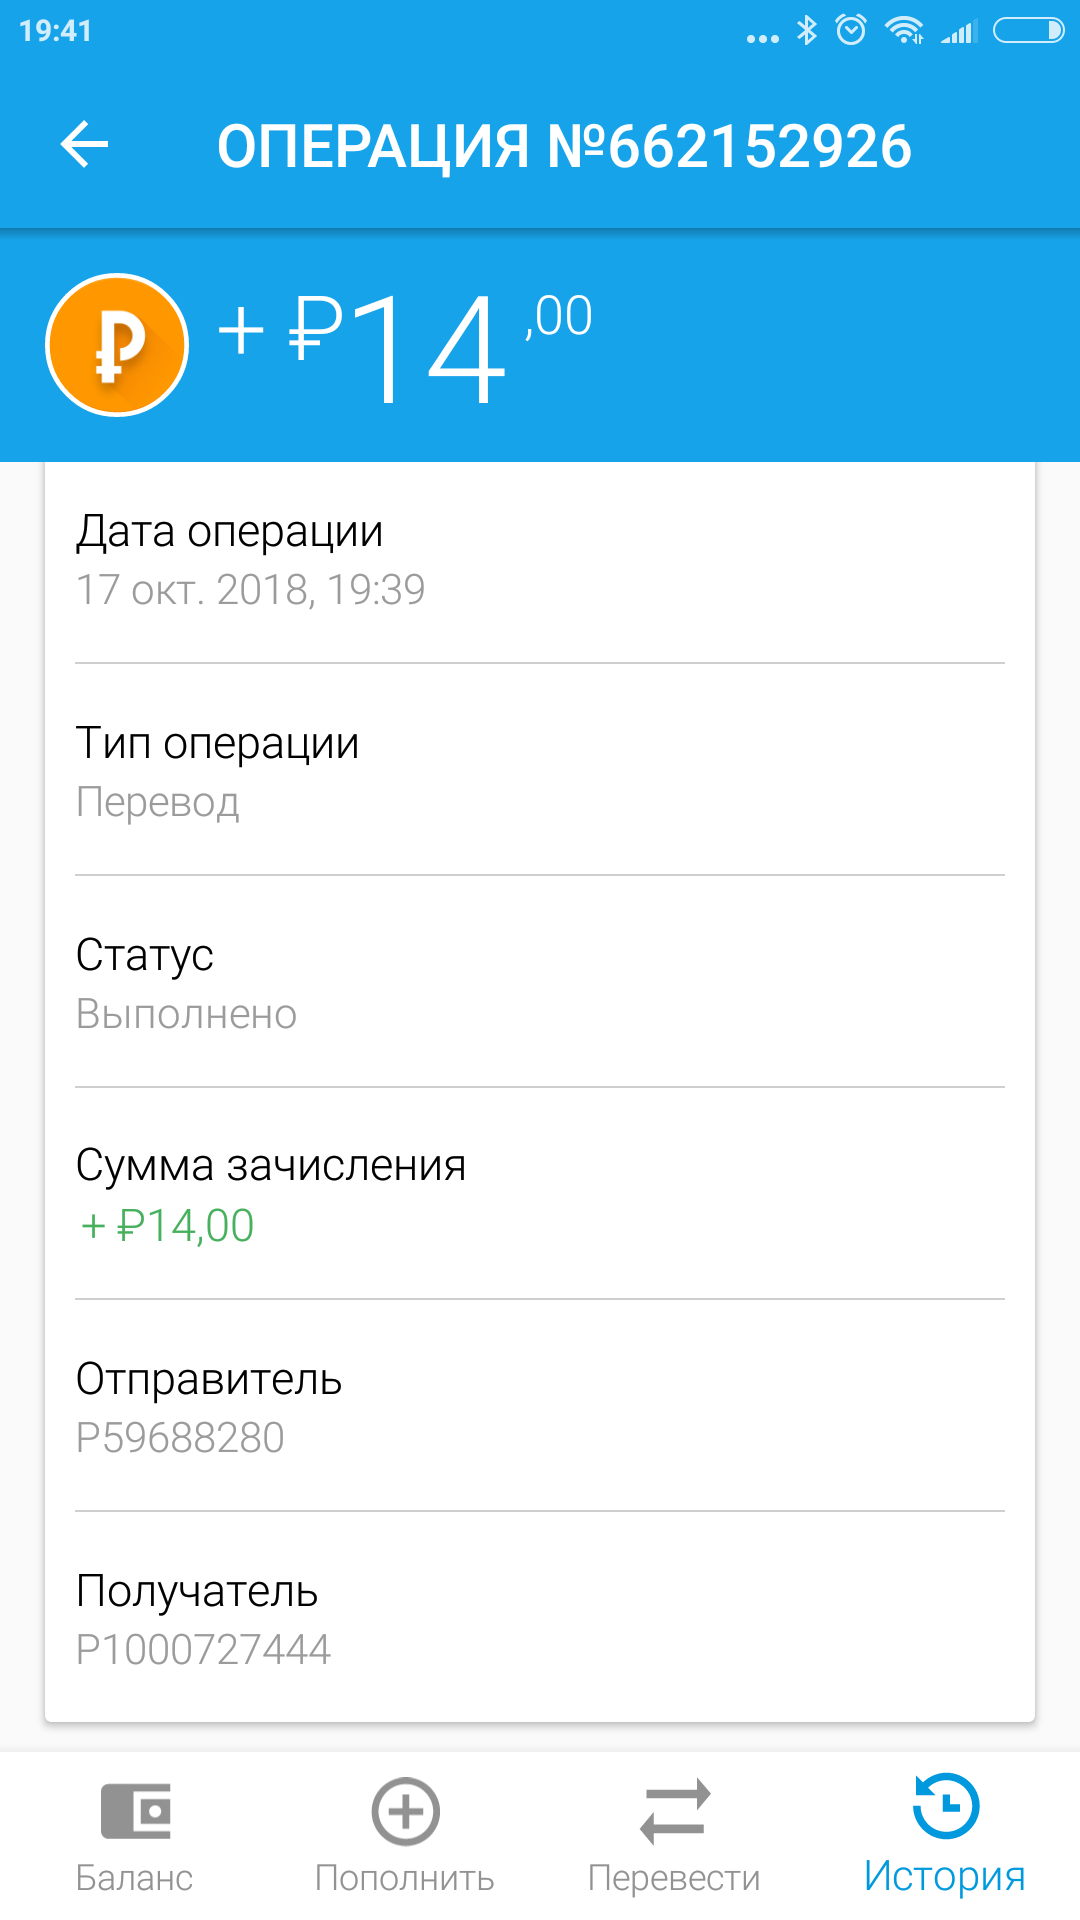Tap the Выполнено status value
Viewport: 1080px width, 1920px height.
click(x=187, y=1014)
